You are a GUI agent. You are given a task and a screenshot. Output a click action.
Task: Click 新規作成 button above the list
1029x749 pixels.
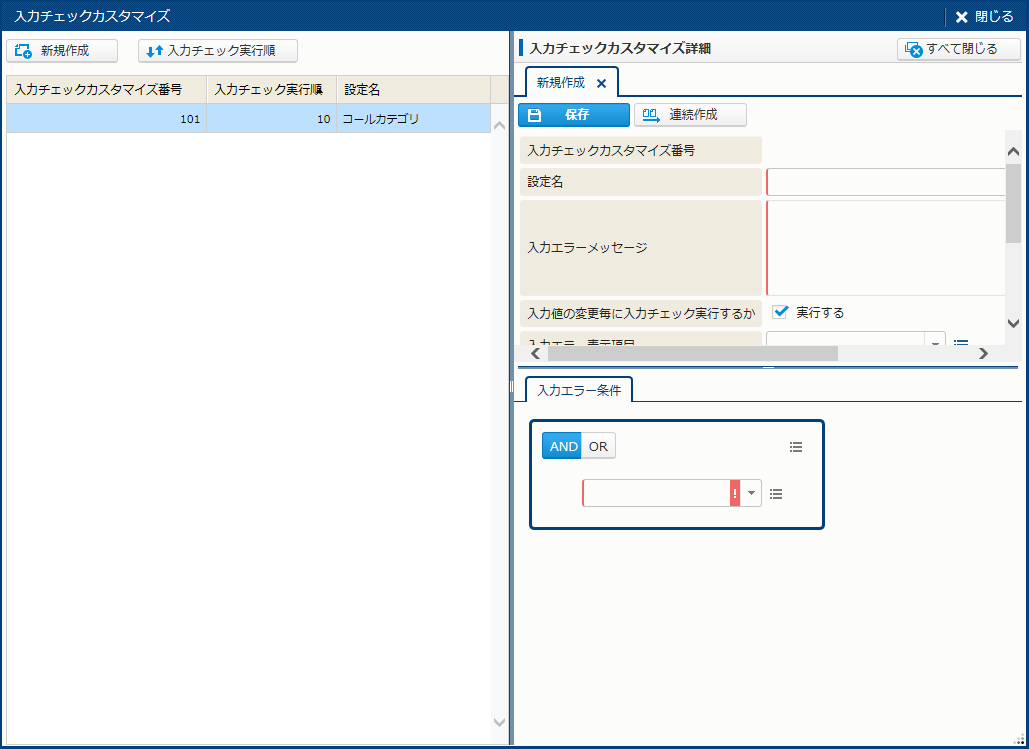[x=62, y=51]
